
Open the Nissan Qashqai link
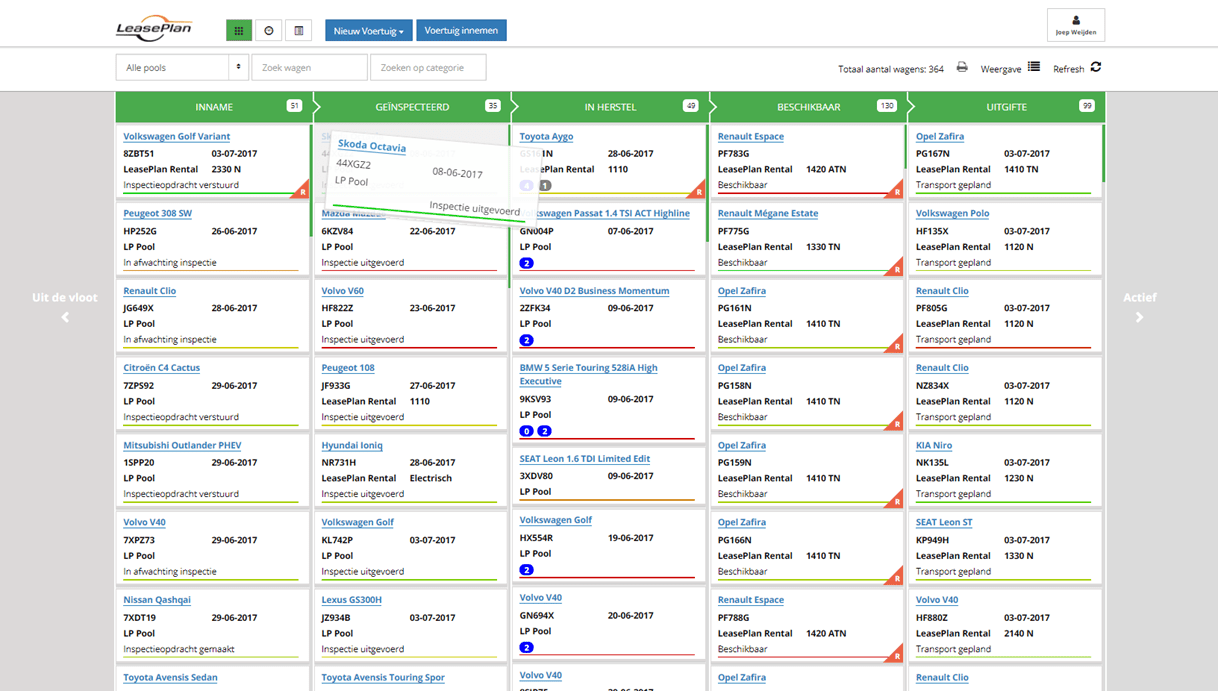pyautogui.click(x=157, y=600)
